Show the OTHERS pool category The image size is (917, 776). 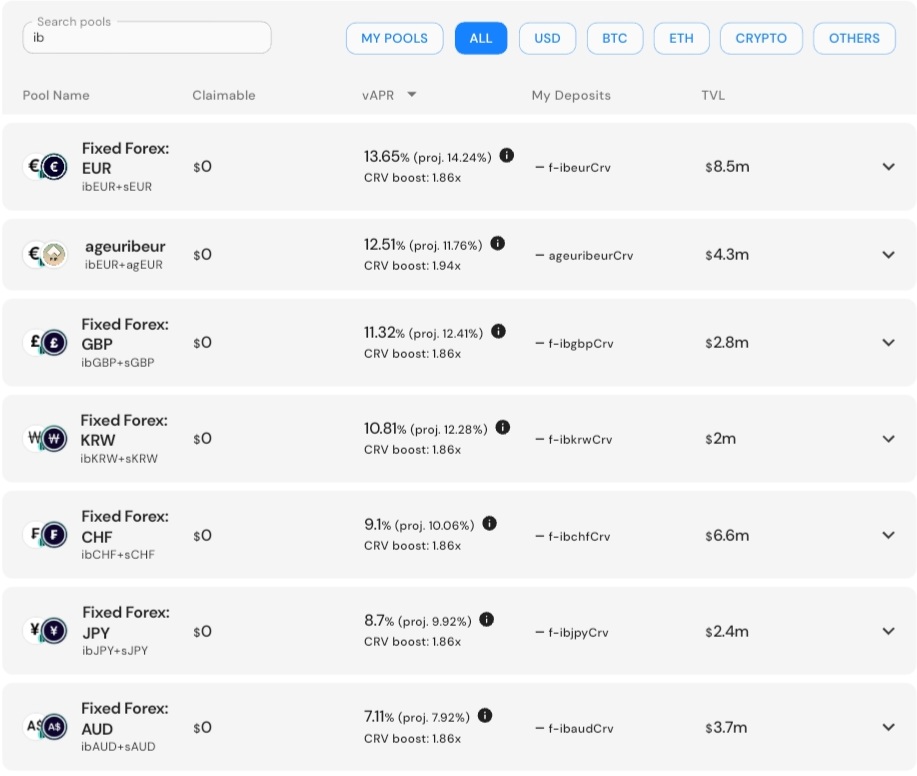854,39
